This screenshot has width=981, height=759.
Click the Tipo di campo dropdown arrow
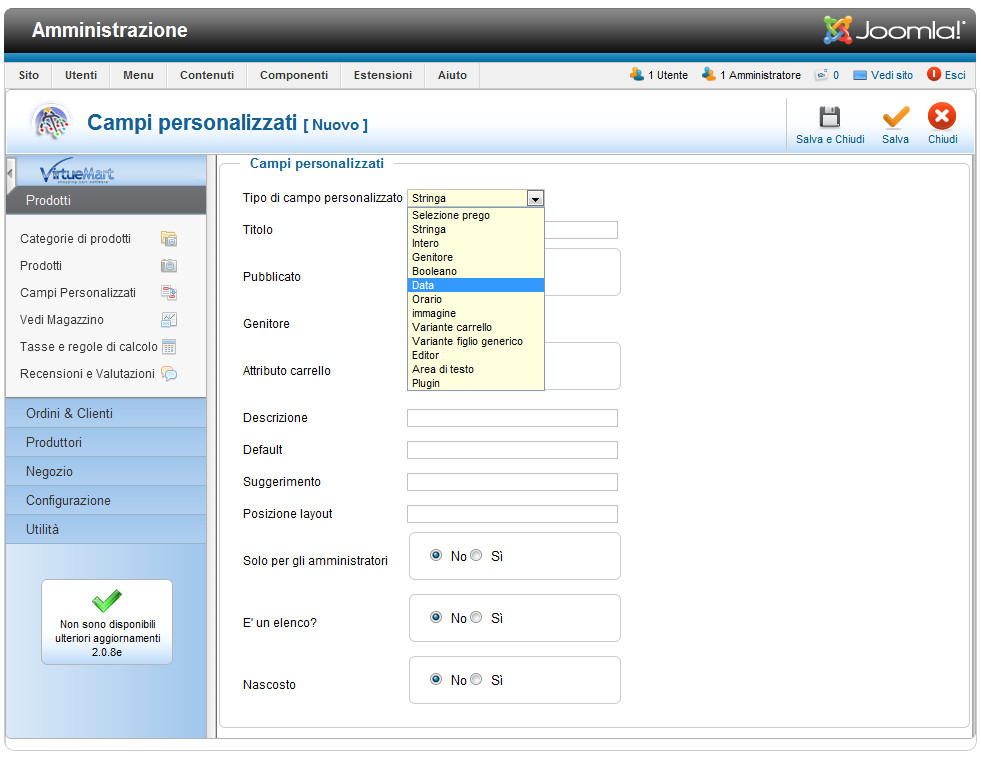tap(536, 199)
